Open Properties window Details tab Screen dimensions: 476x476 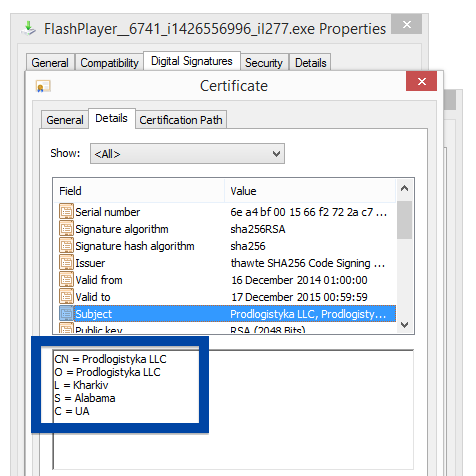pyautogui.click(x=310, y=62)
